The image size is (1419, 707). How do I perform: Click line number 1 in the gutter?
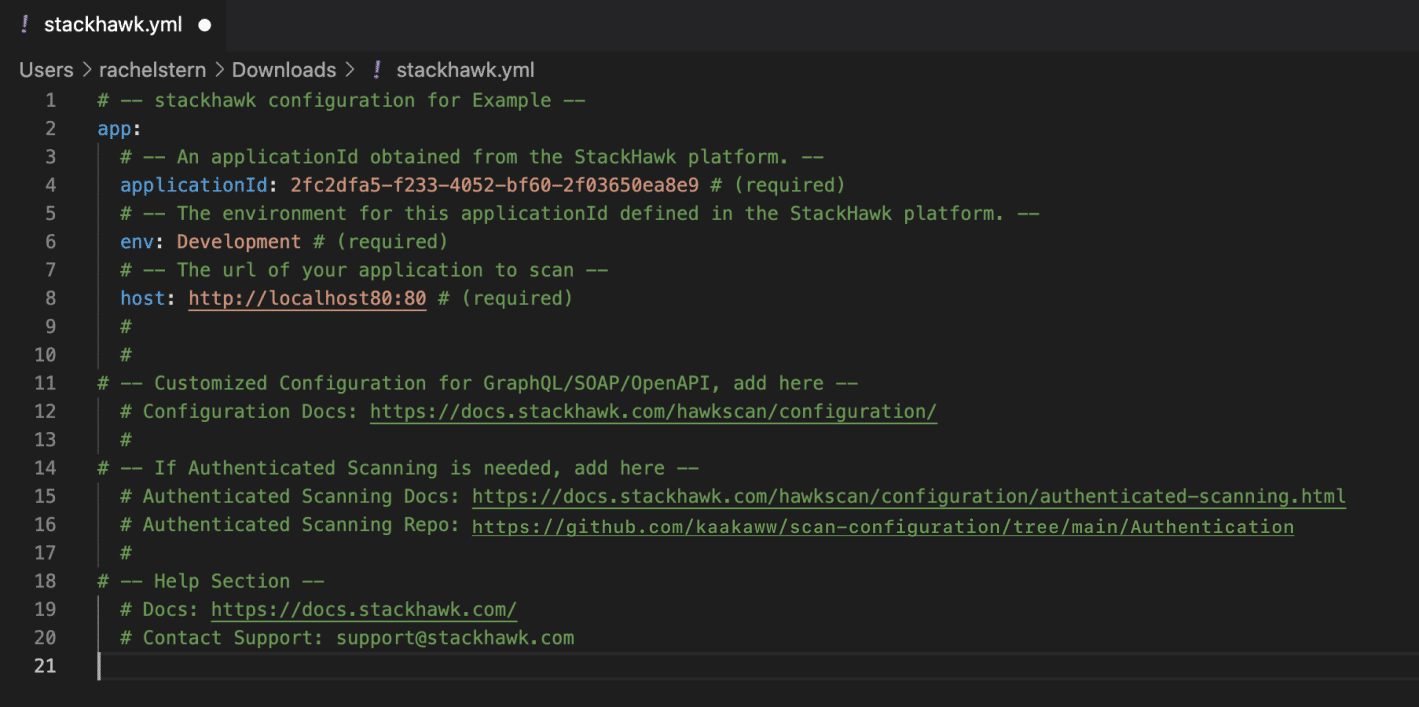(x=50, y=100)
